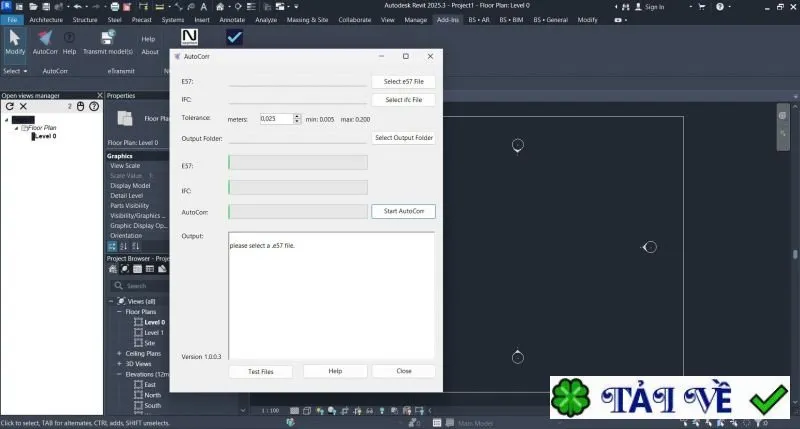Collapse the Floor Plans tree node
This screenshot has width=800, height=429.
click(x=119, y=312)
